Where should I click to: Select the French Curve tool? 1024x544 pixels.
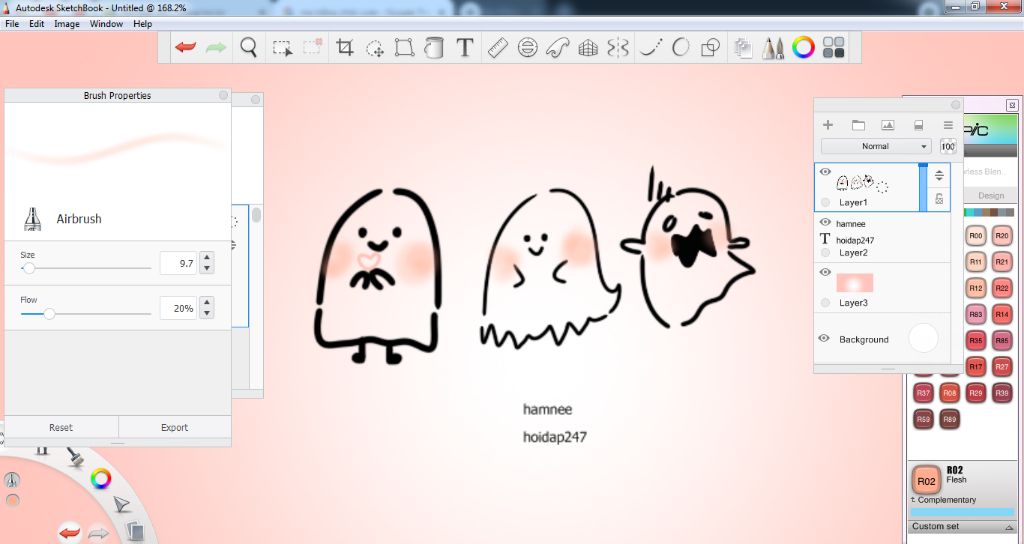click(x=557, y=47)
